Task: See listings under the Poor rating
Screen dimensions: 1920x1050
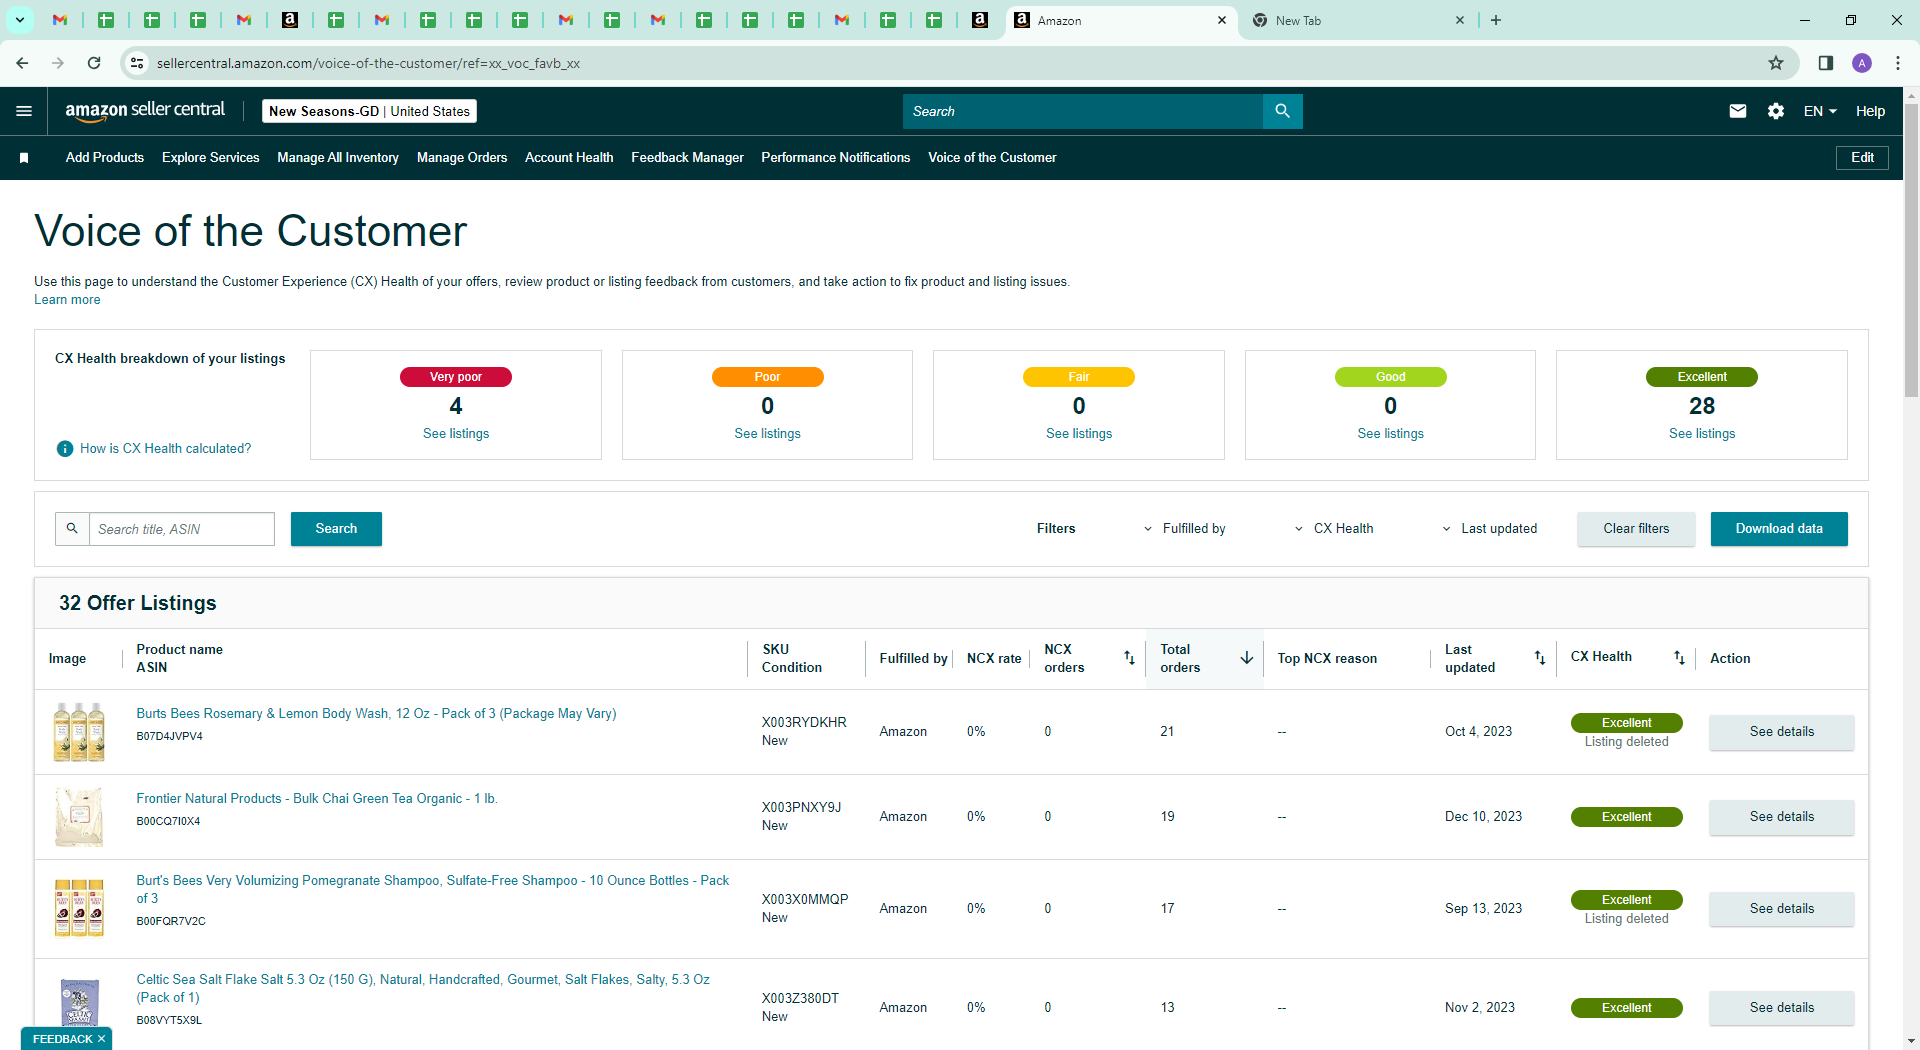Action: coord(767,434)
